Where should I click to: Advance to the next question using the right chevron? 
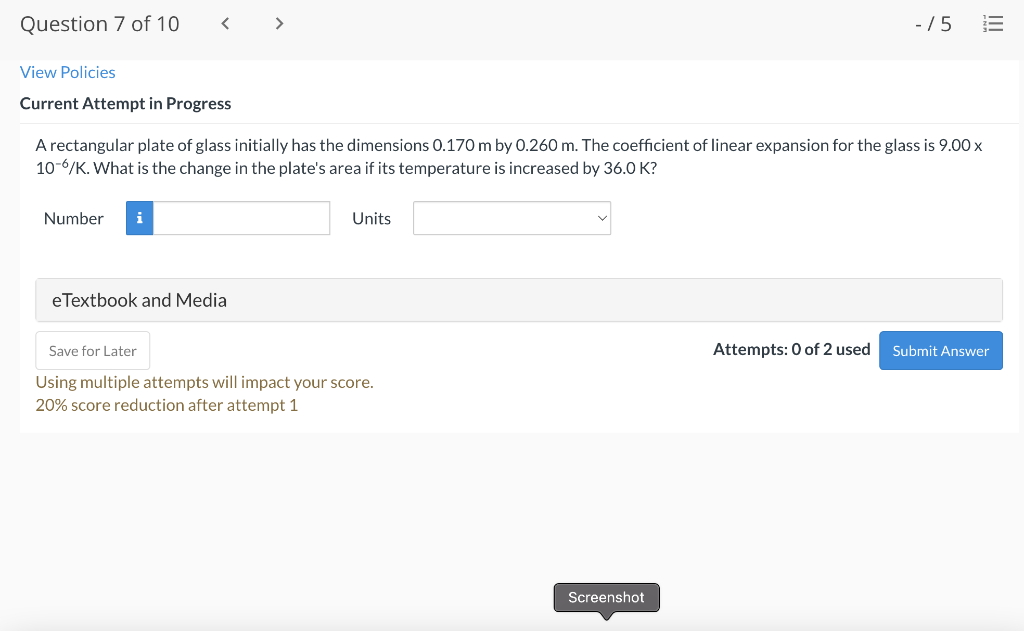click(279, 23)
